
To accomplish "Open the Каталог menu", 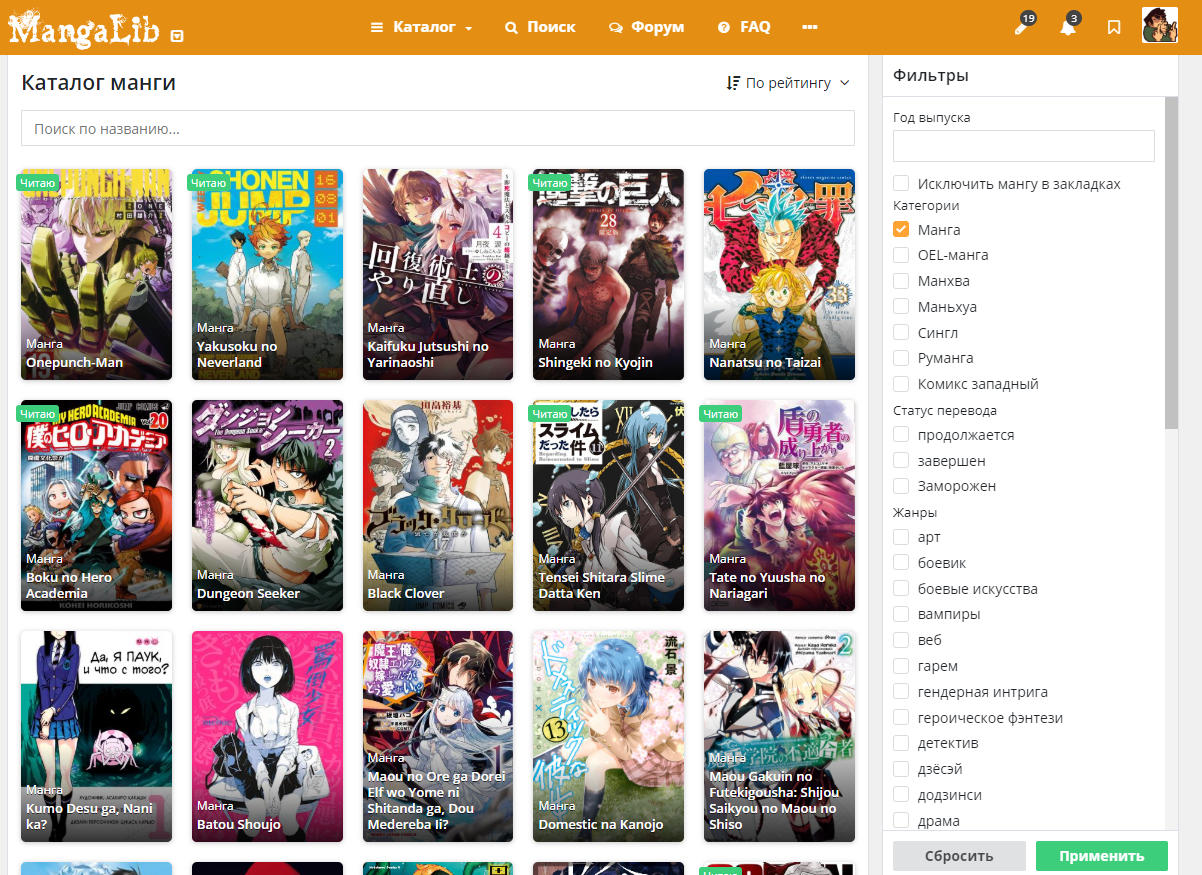I will (421, 27).
